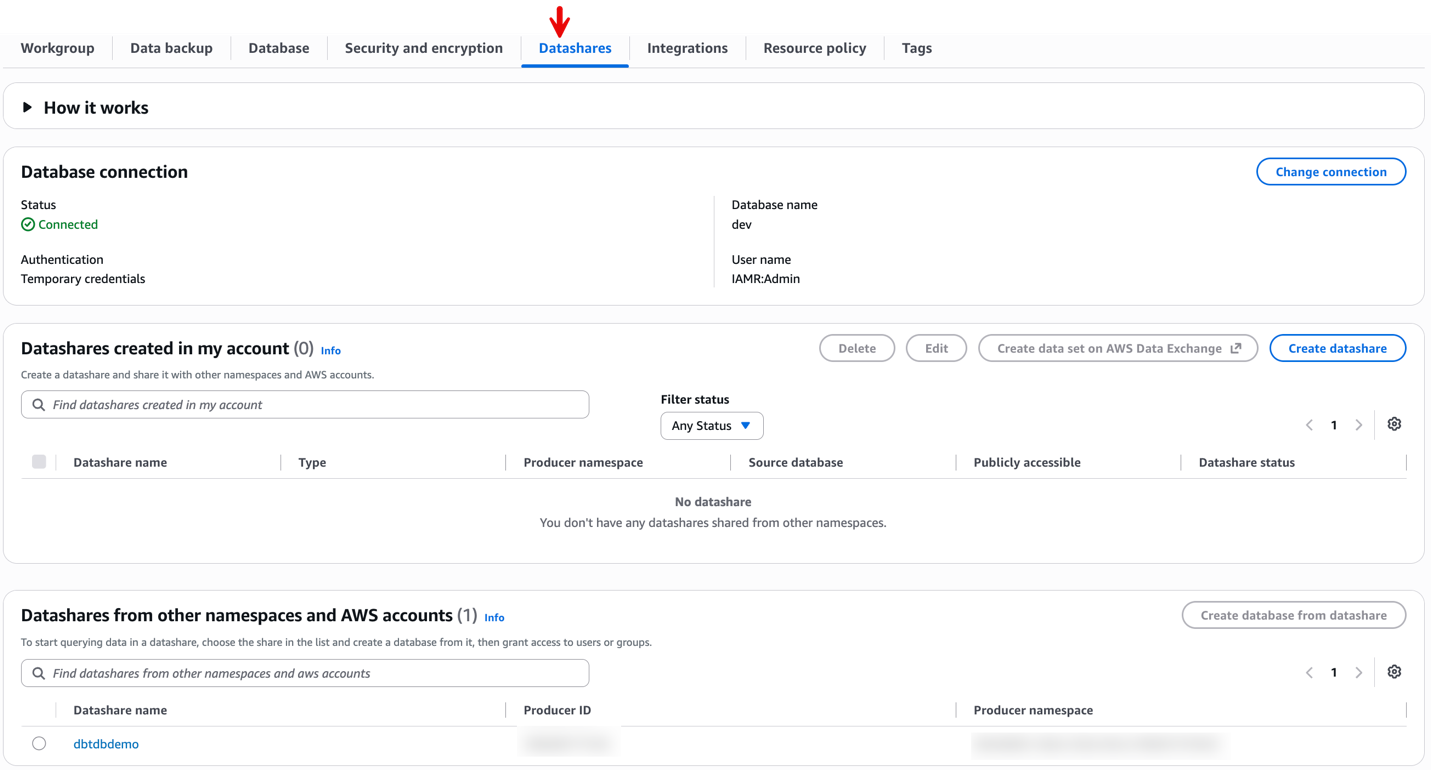Click the Datashare name header in my account table

pyautogui.click(x=120, y=462)
